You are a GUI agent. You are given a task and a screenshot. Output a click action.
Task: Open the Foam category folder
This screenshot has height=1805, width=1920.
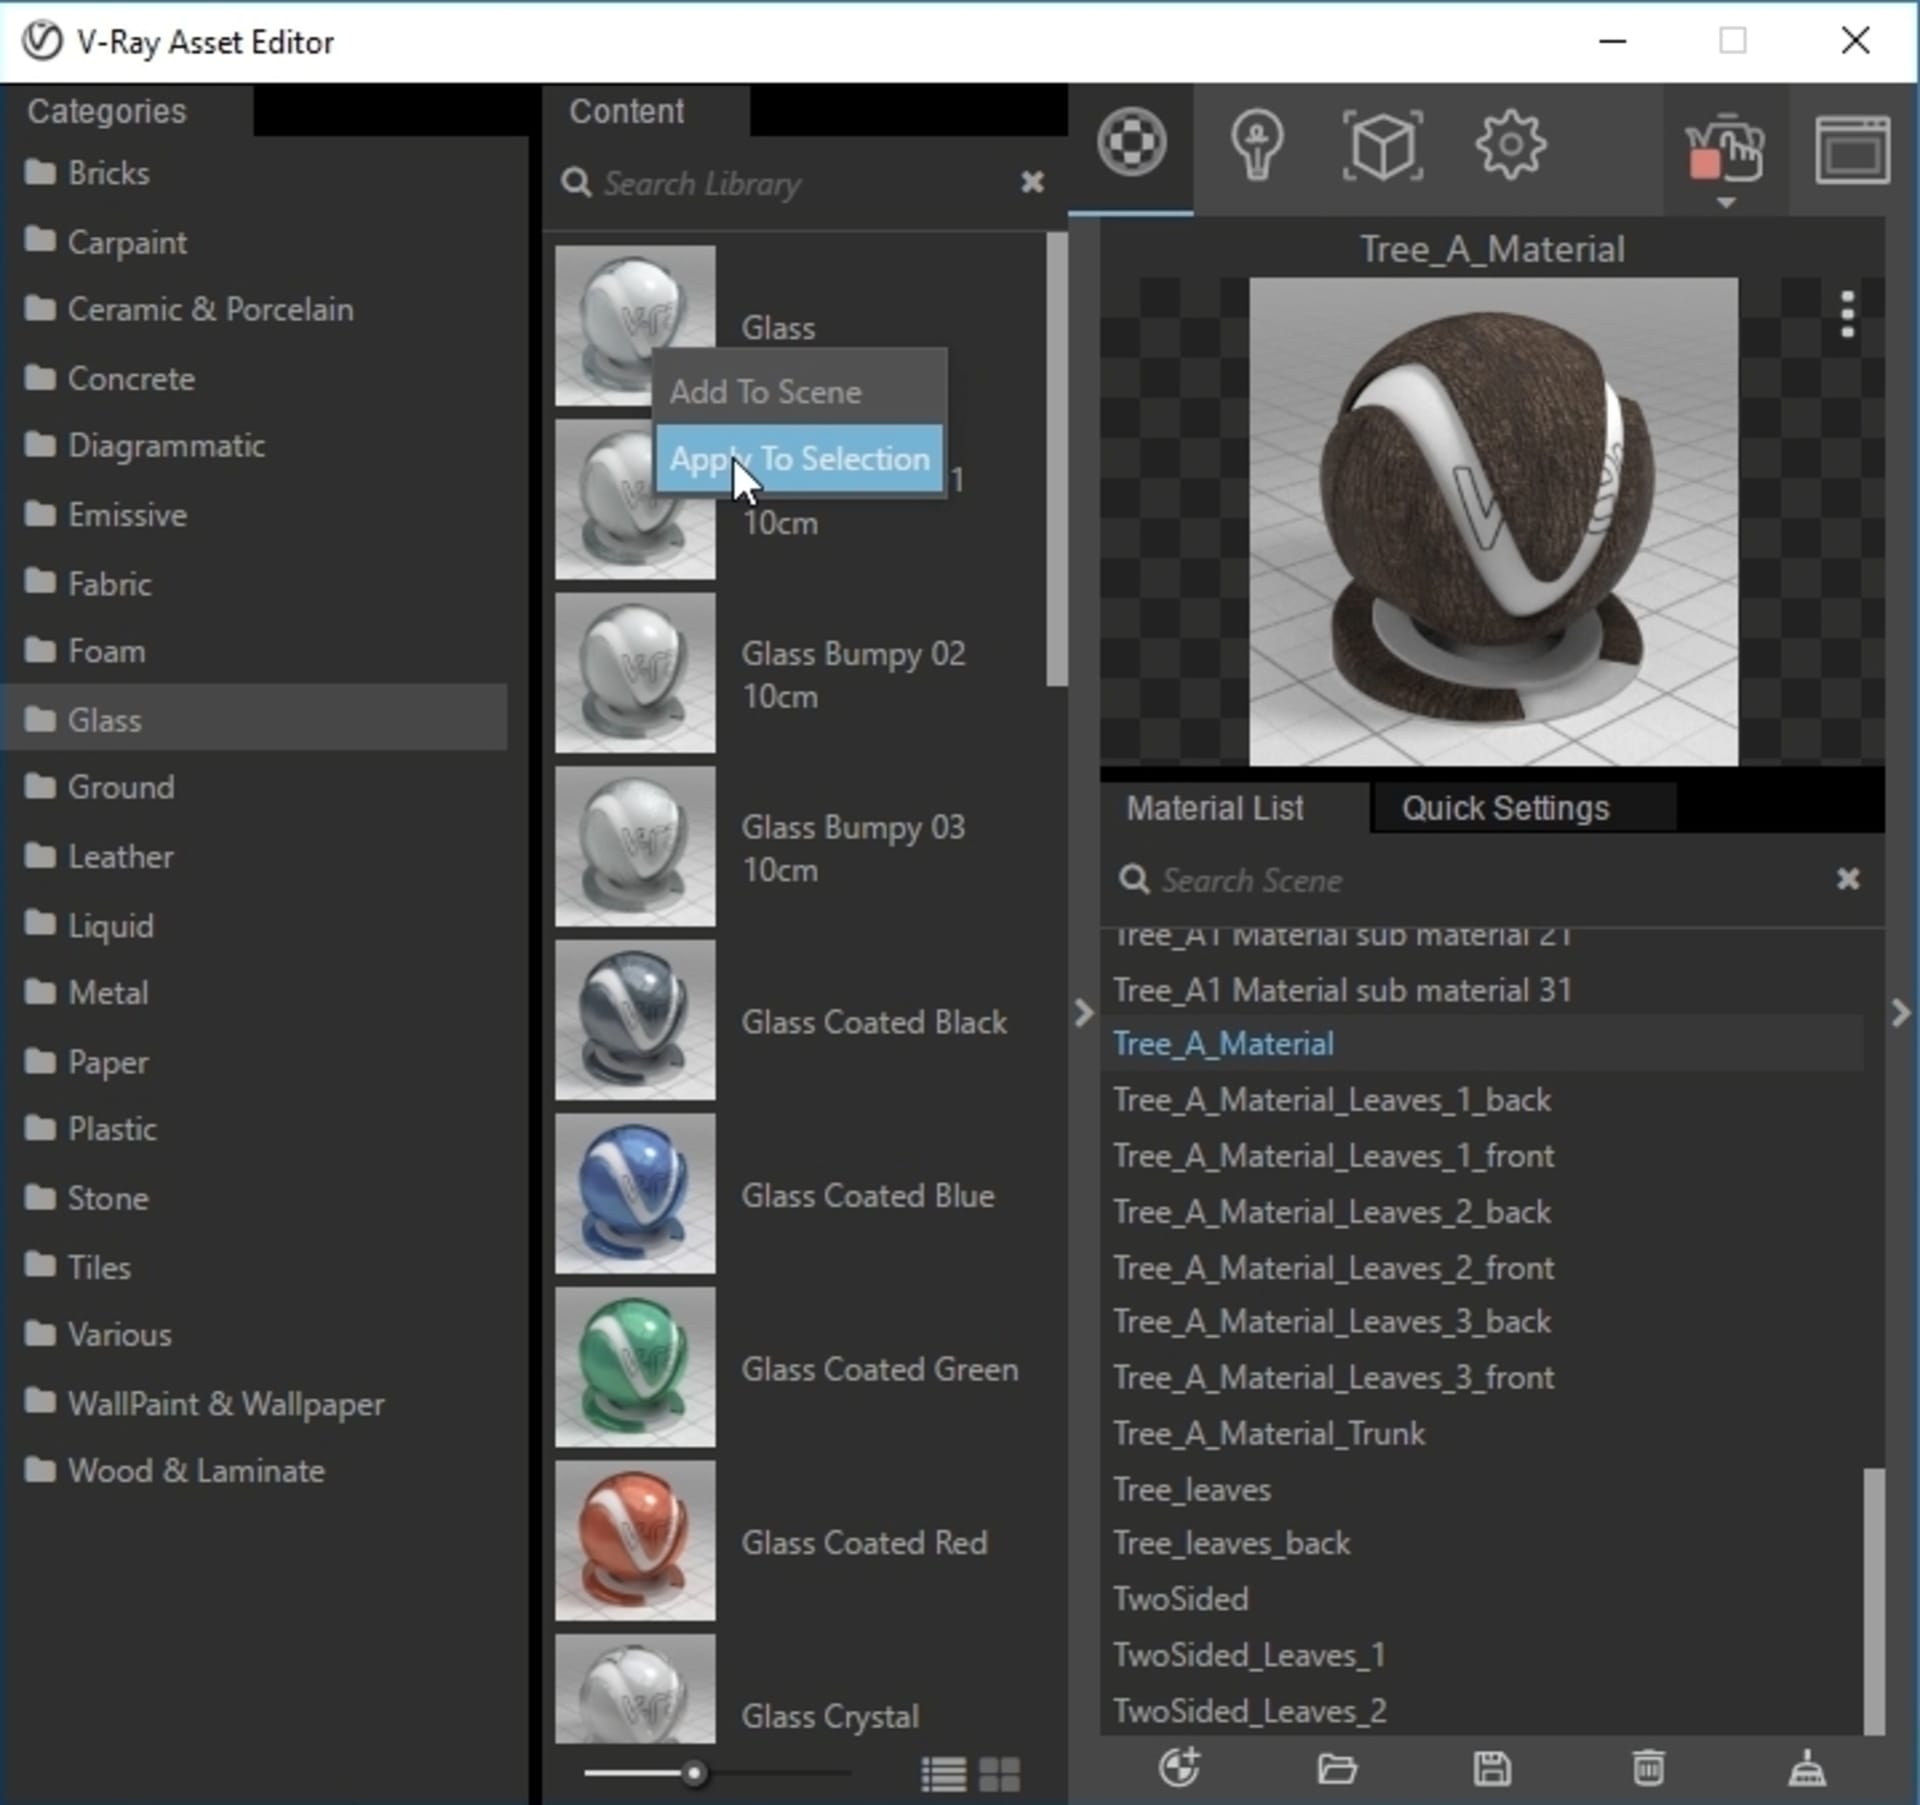pos(85,651)
